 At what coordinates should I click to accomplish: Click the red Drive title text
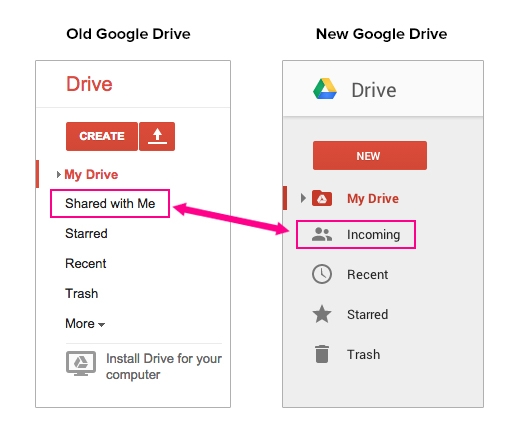point(89,84)
